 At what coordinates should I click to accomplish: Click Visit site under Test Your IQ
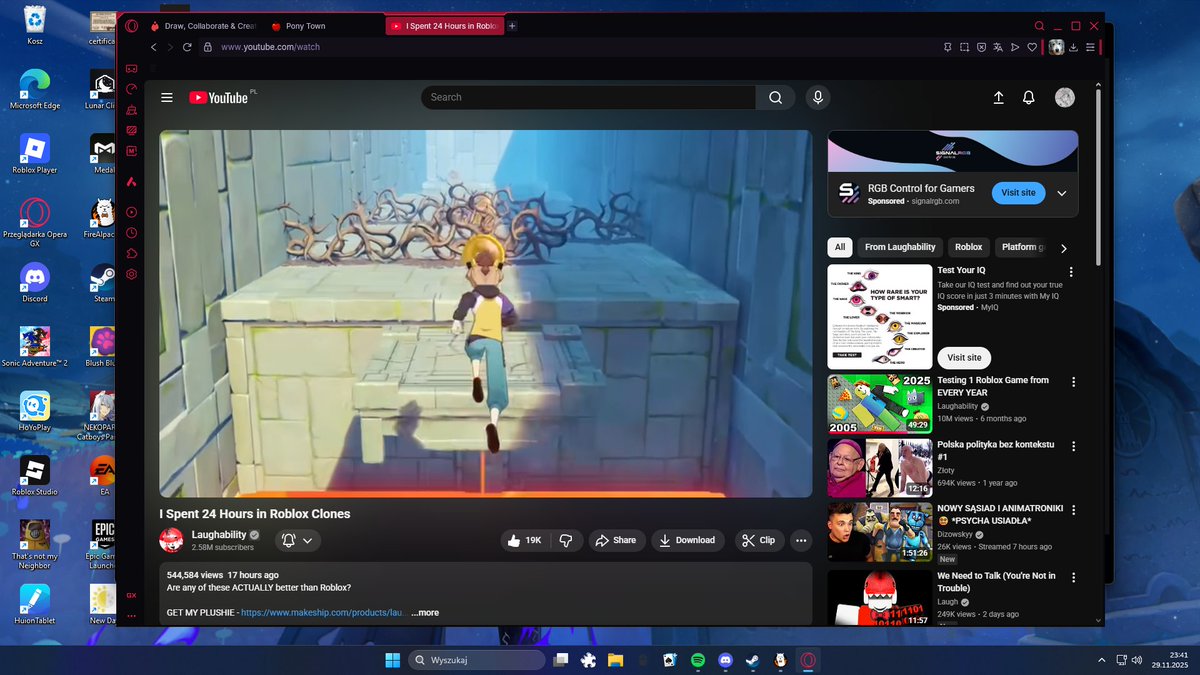click(964, 357)
